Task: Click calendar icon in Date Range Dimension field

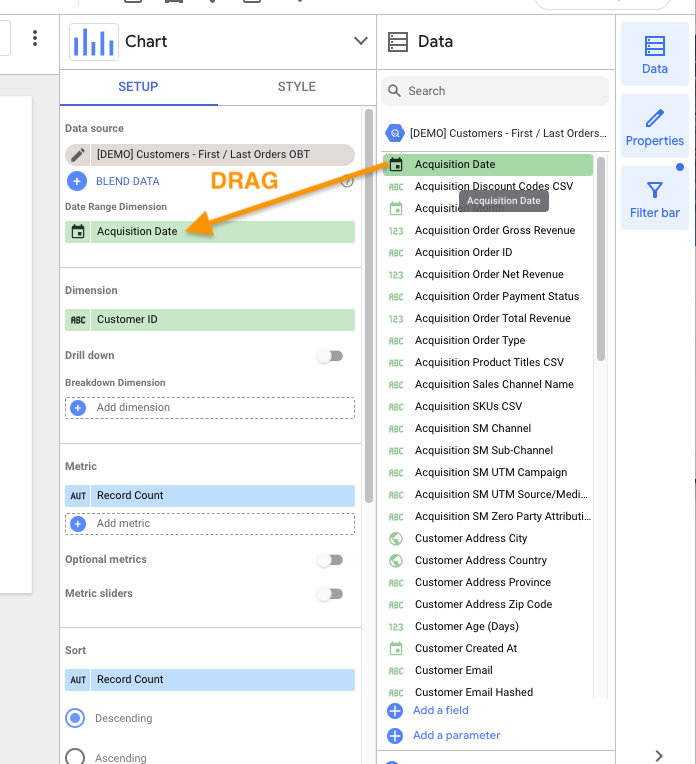Action: tap(78, 231)
